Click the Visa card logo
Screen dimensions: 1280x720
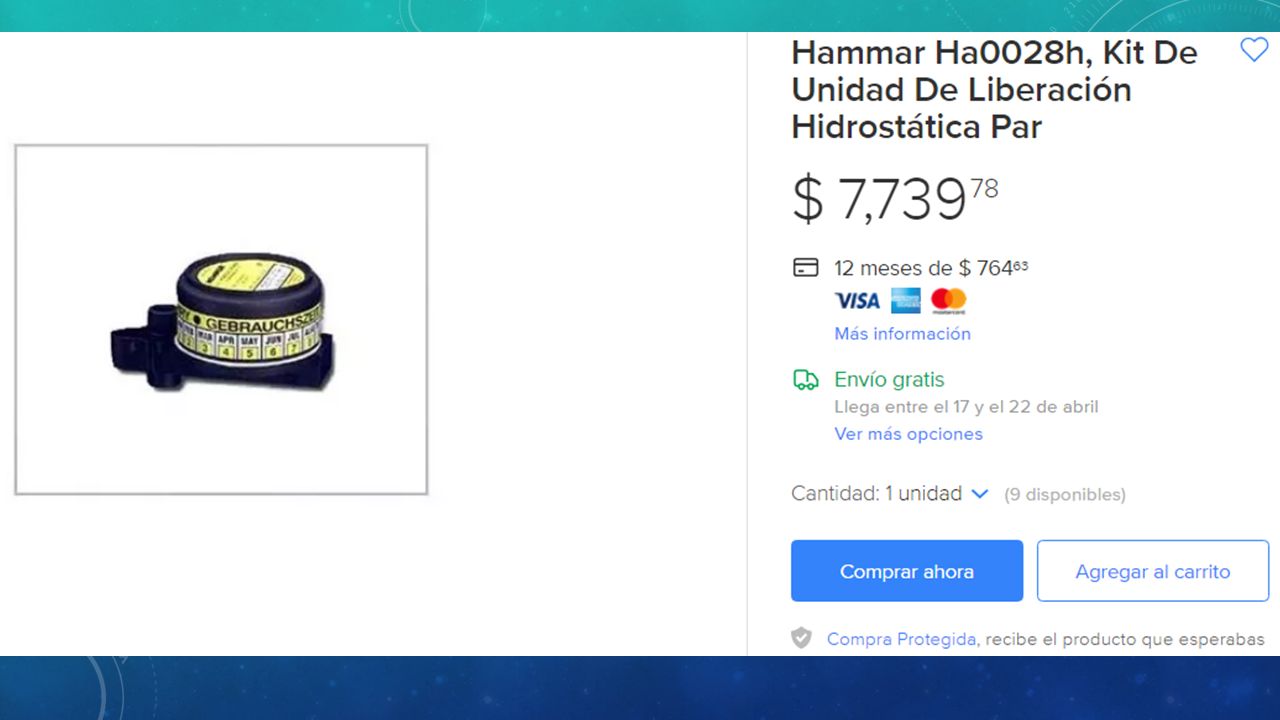(x=857, y=300)
